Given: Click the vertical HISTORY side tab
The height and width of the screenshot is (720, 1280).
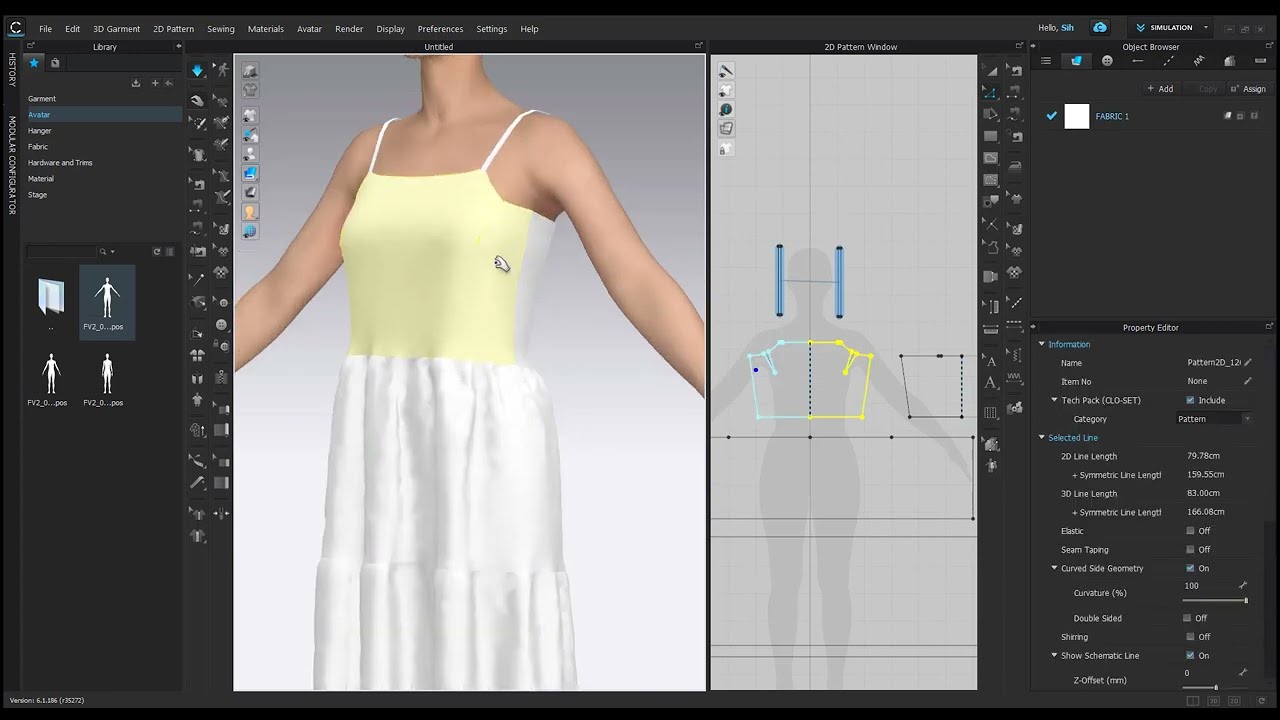Looking at the screenshot, I should 12,70.
